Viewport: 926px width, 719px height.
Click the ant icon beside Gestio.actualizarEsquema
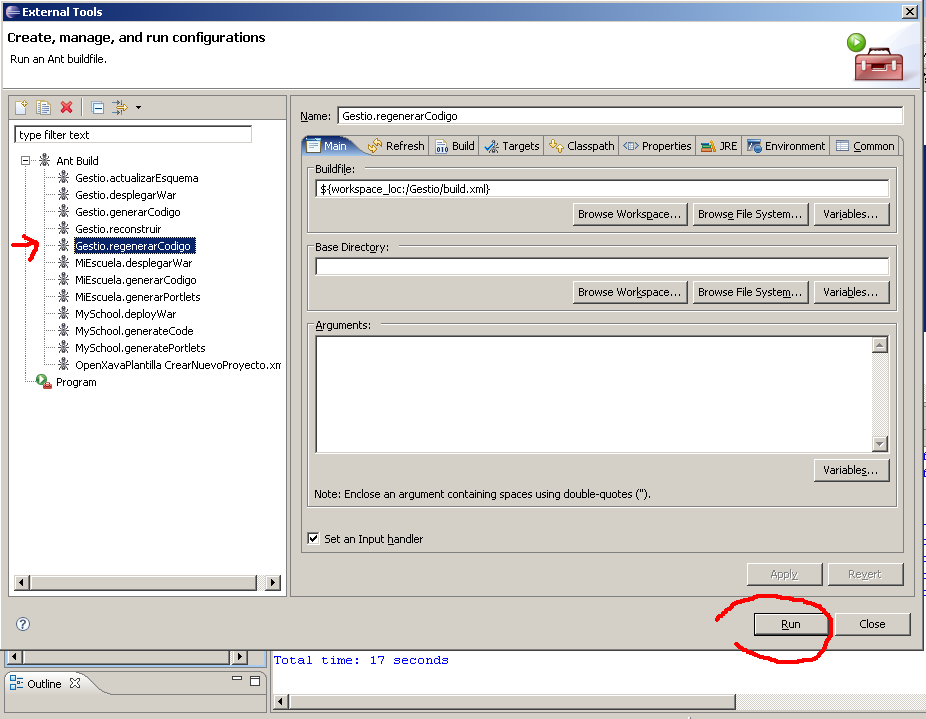63,177
